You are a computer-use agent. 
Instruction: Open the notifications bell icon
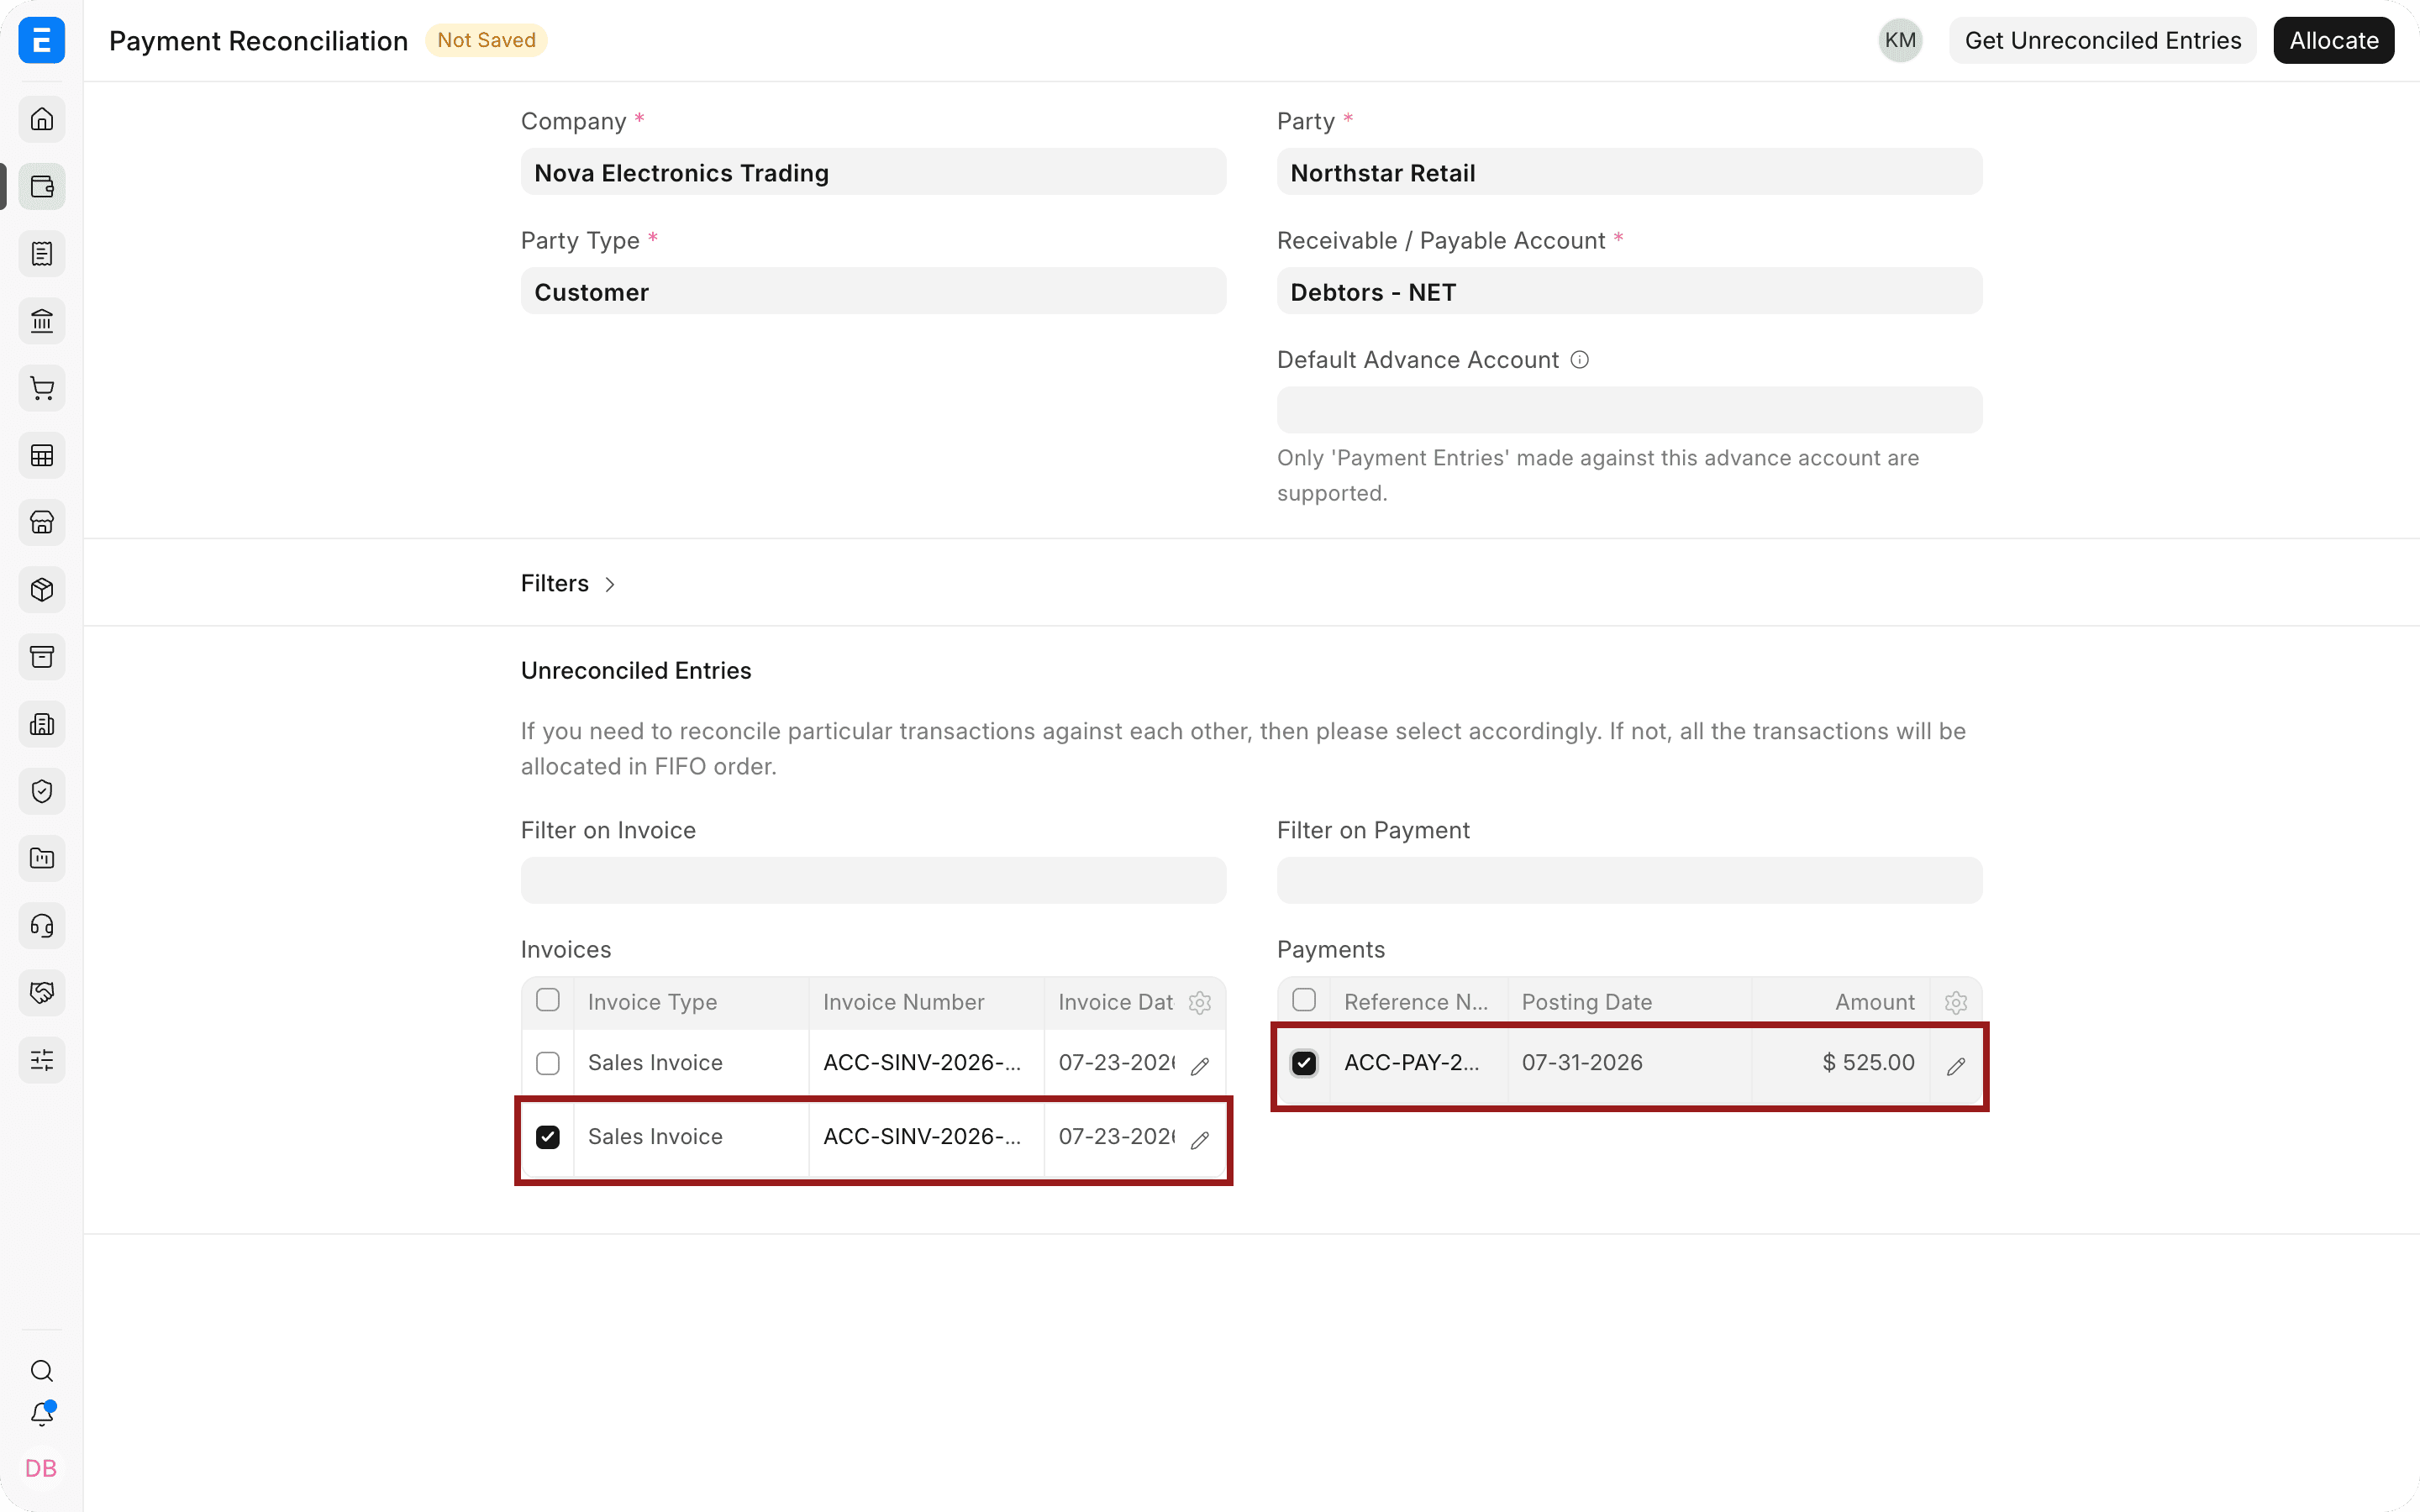tap(42, 1414)
